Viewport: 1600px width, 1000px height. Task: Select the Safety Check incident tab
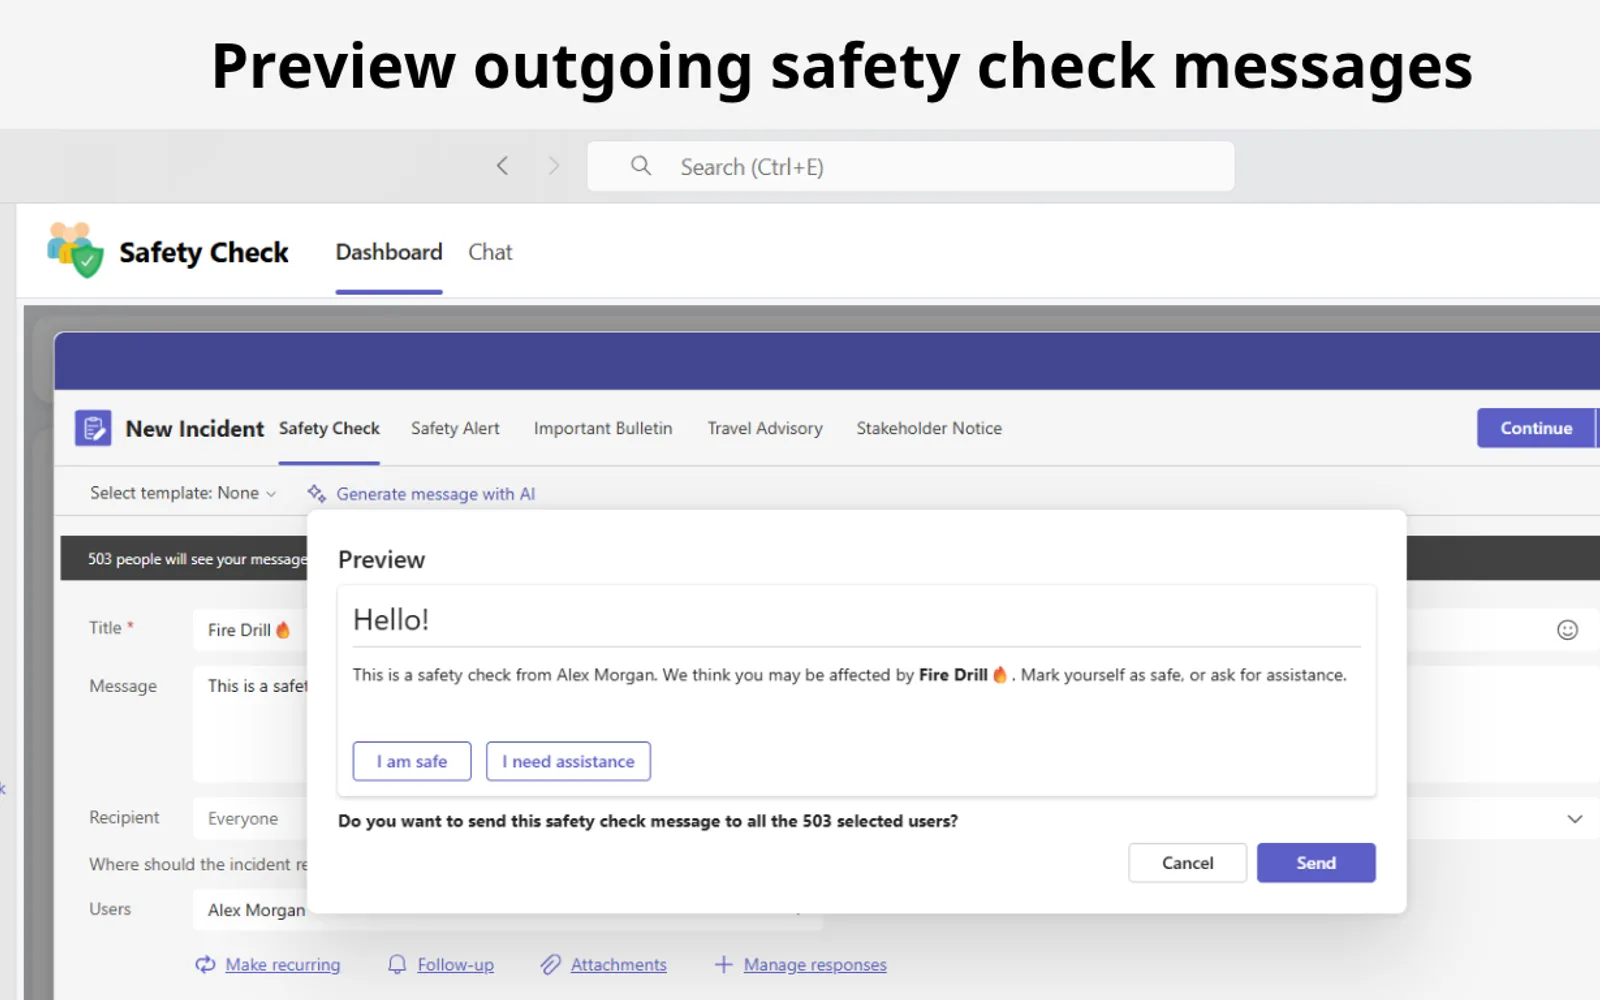pyautogui.click(x=329, y=428)
